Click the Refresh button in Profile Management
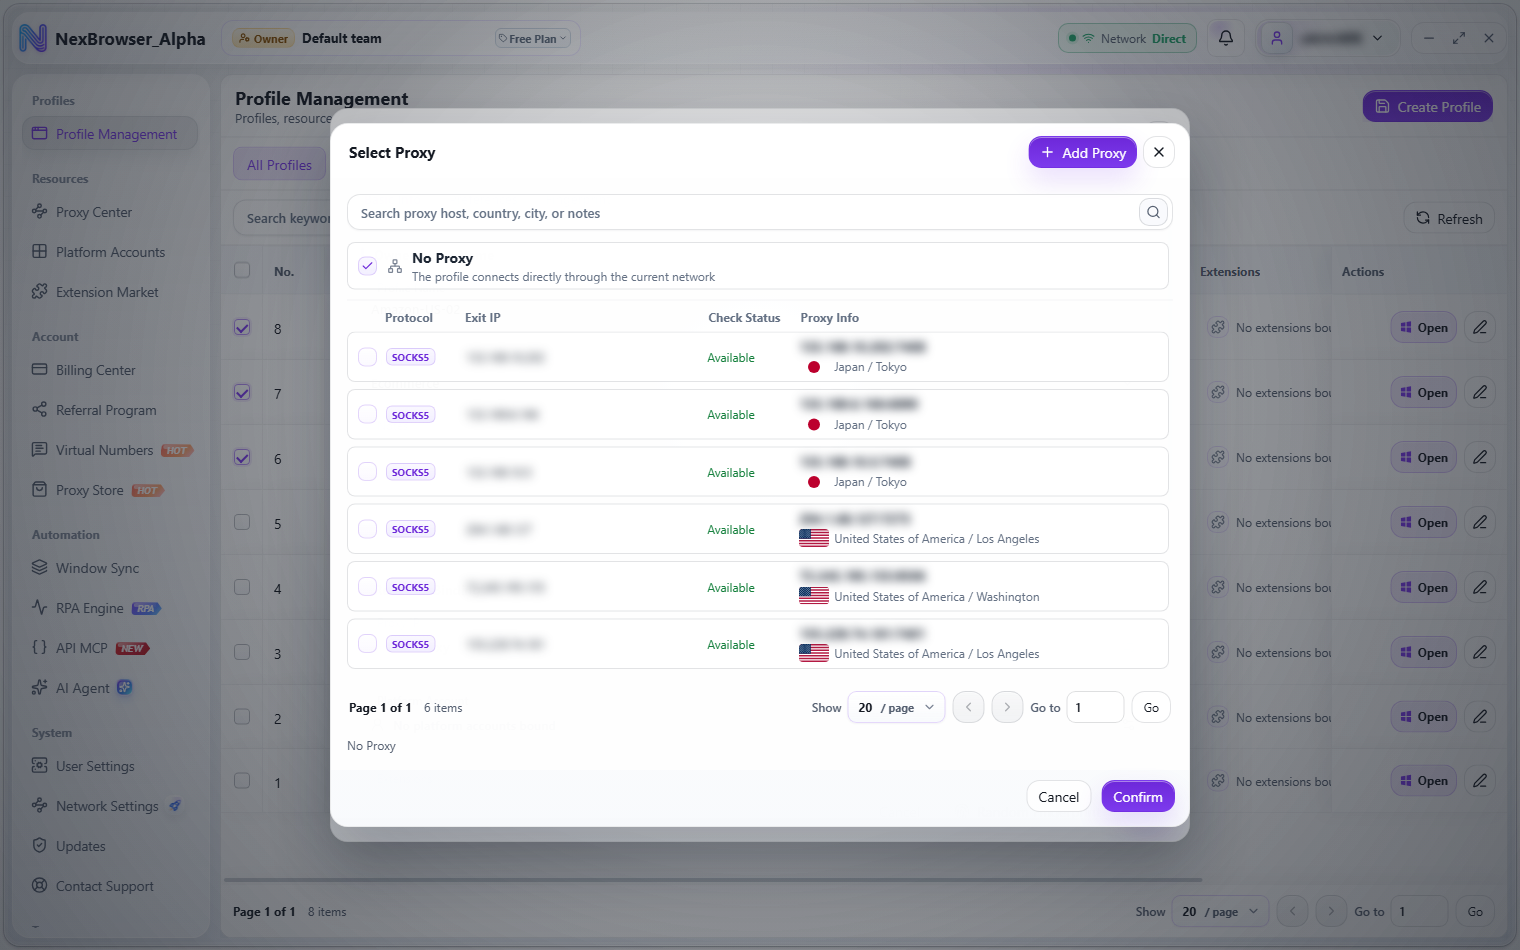The height and width of the screenshot is (950, 1520). [x=1449, y=218]
